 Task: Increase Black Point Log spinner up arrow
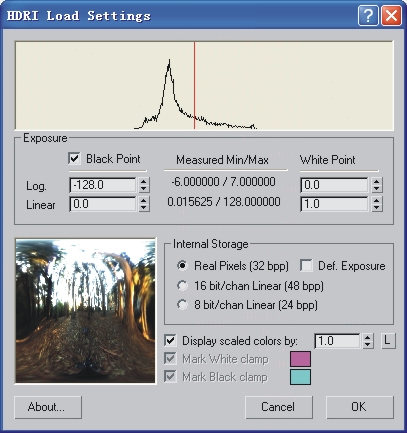click(x=143, y=182)
